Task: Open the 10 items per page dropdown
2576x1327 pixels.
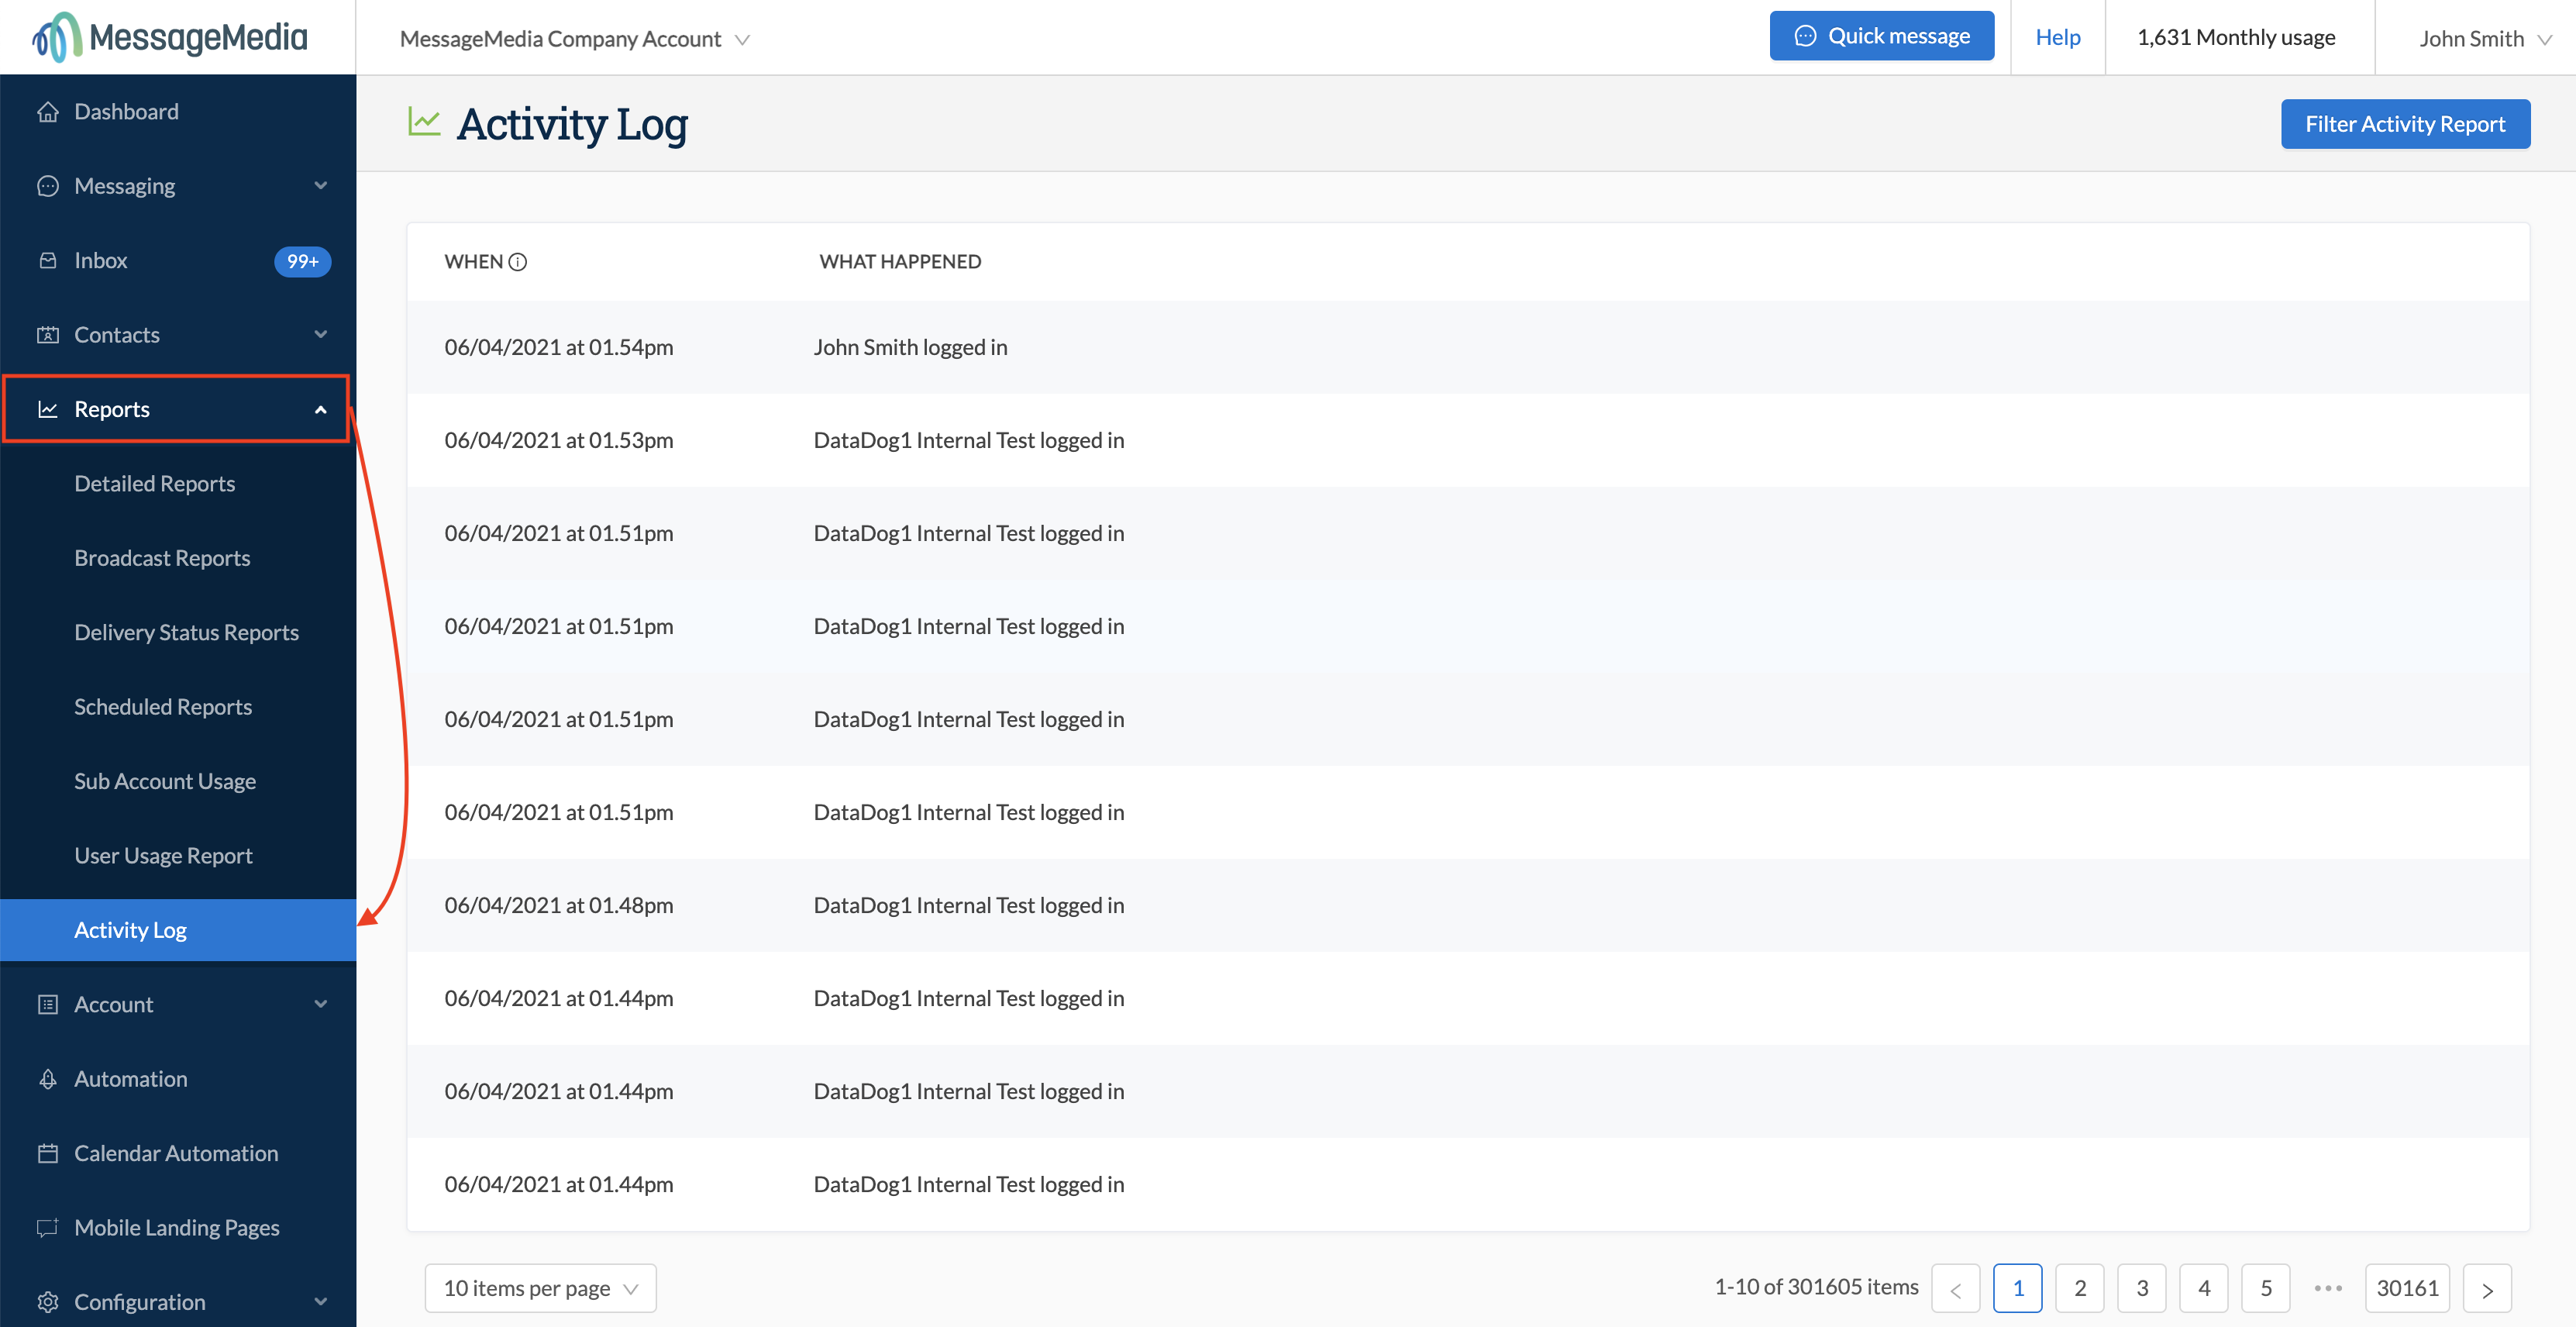Action: 539,1288
